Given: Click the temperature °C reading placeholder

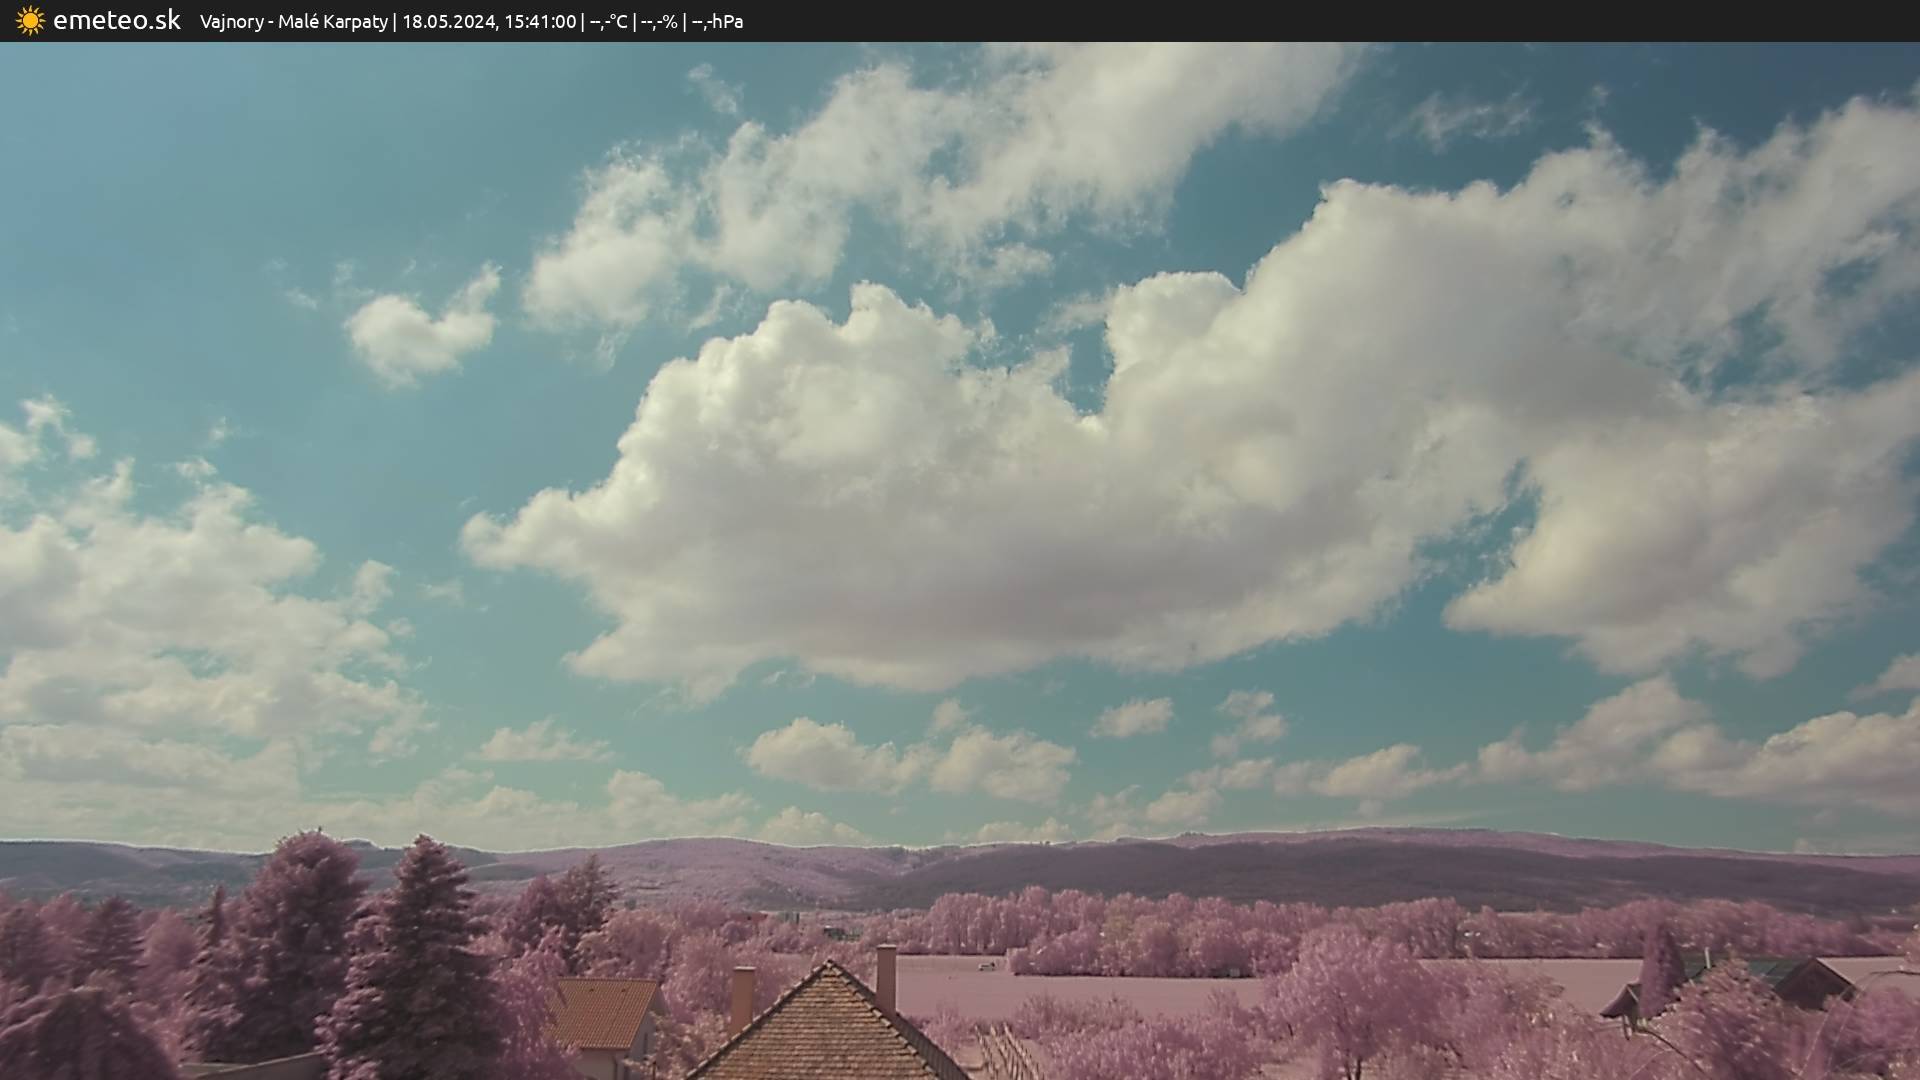Looking at the screenshot, I should 608,22.
